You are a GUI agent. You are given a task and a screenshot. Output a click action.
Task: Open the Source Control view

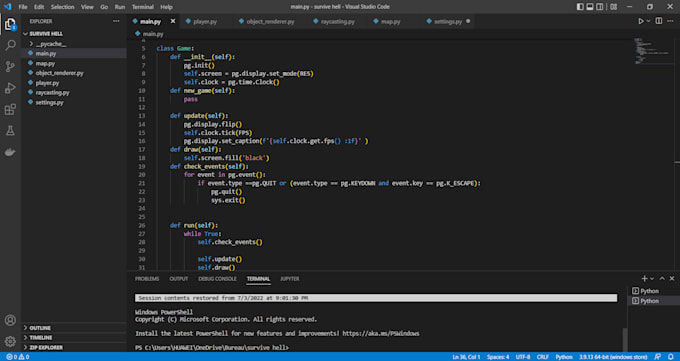tap(10, 66)
